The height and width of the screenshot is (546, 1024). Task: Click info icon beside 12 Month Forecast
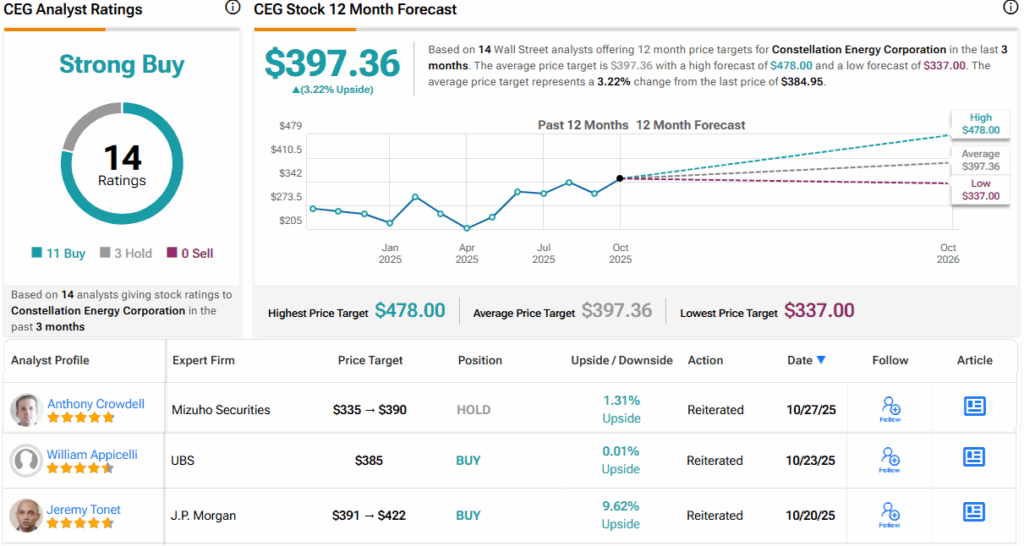click(1010, 8)
